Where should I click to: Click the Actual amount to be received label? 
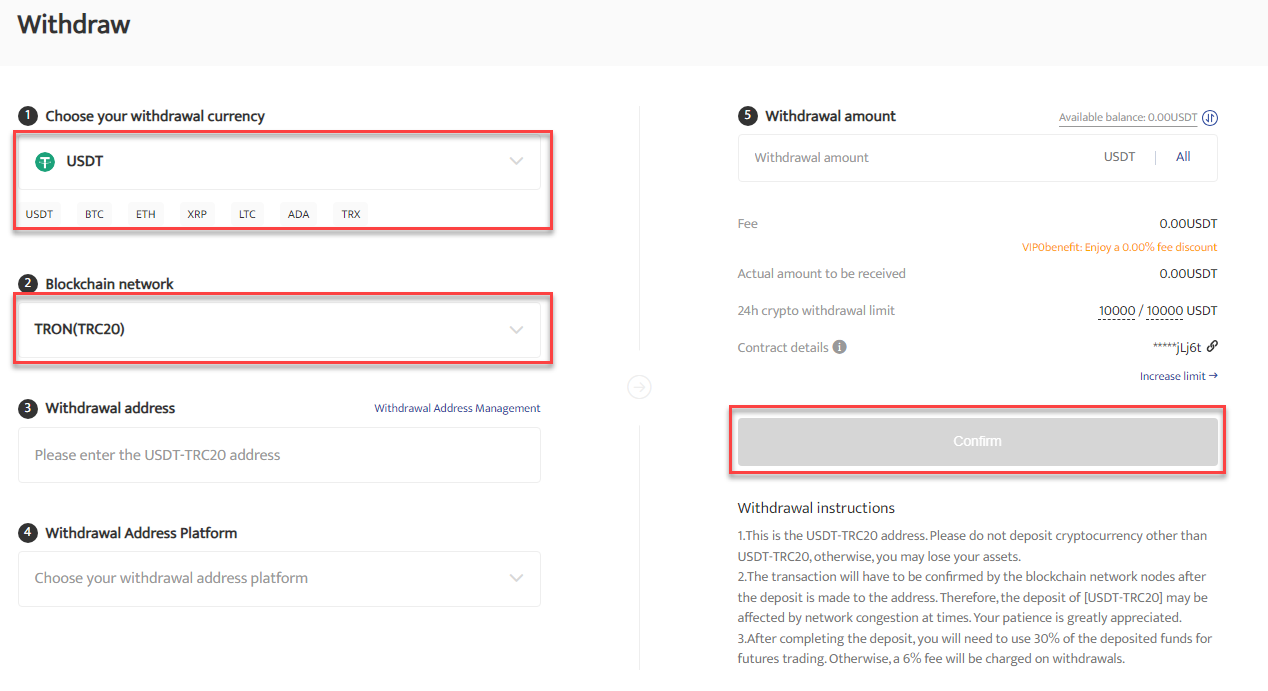tap(821, 274)
